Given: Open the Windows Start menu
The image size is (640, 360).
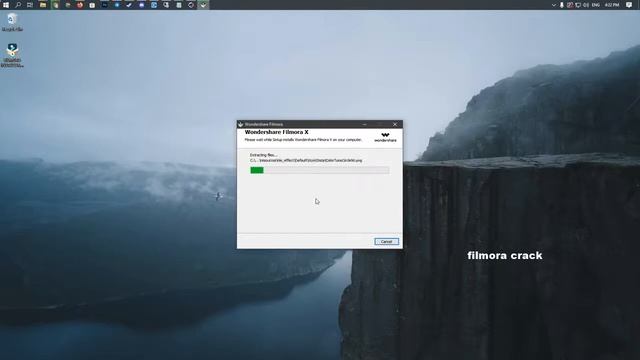Looking at the screenshot, I should (x=6, y=5).
